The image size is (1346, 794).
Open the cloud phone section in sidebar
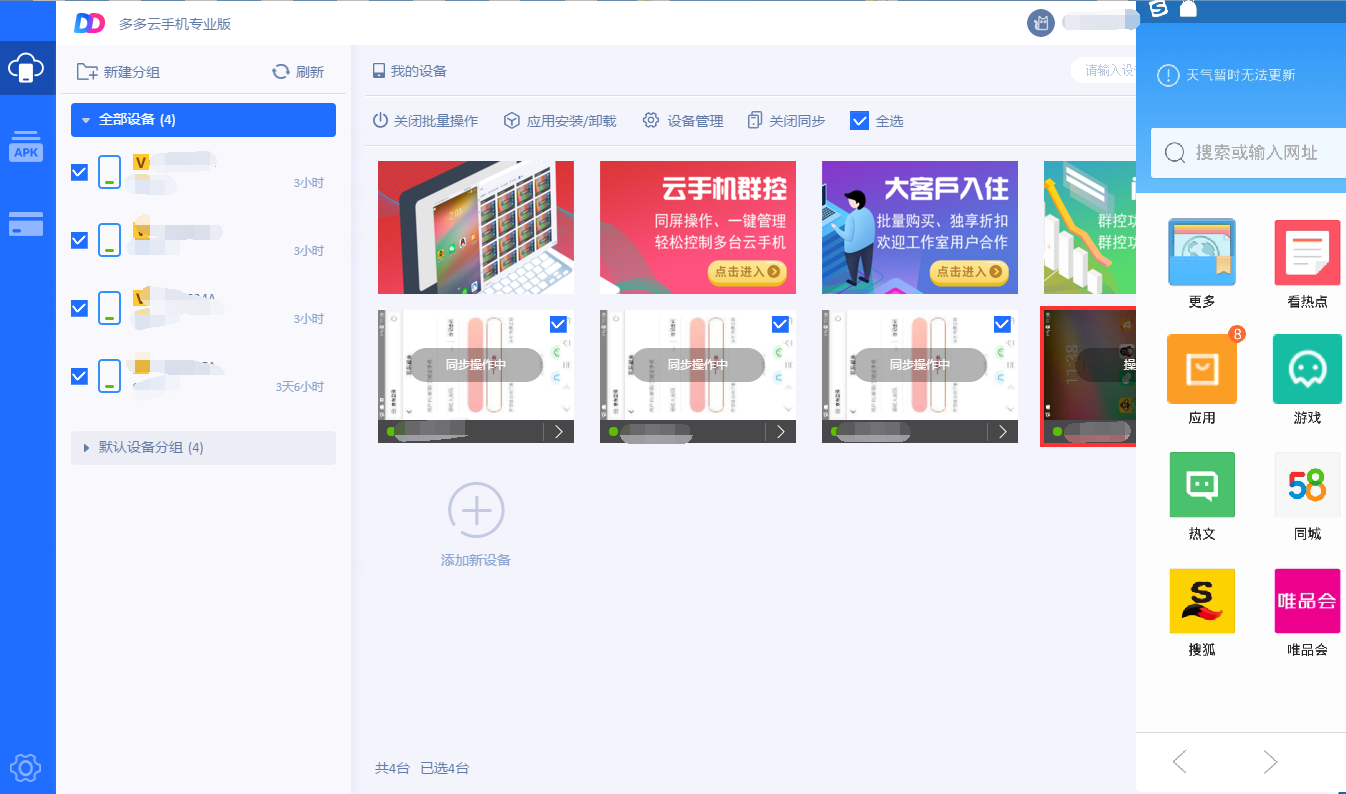pyautogui.click(x=27, y=68)
